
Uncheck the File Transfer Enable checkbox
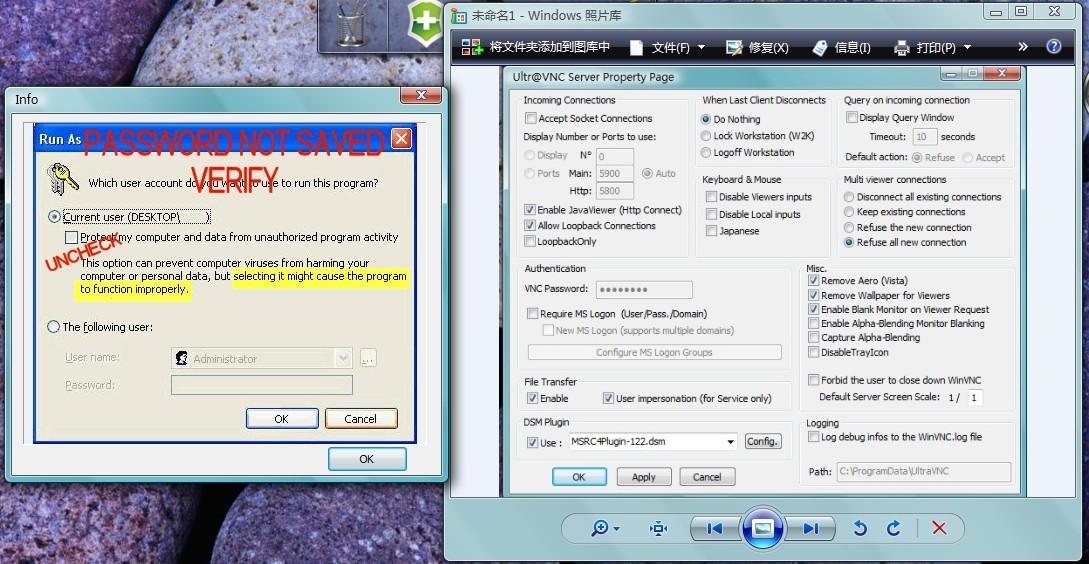point(533,398)
